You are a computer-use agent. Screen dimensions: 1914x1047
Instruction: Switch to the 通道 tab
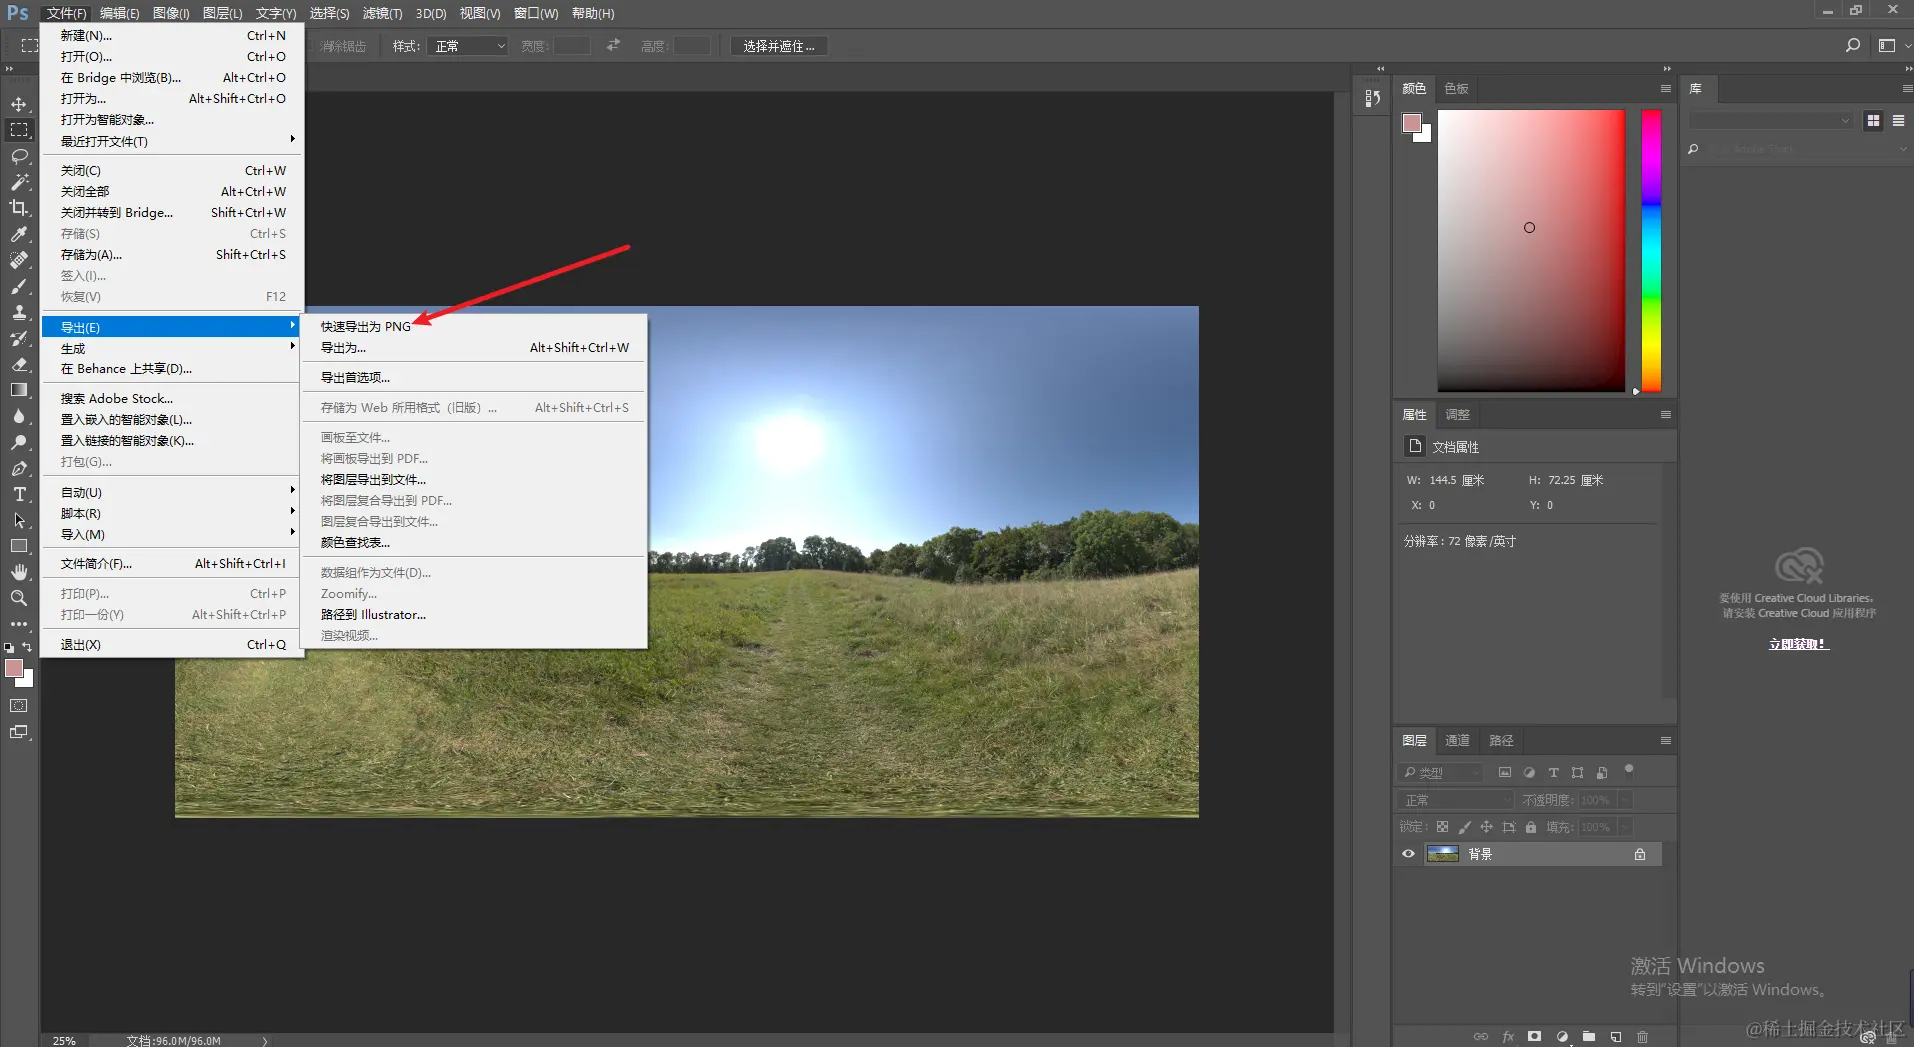tap(1457, 740)
